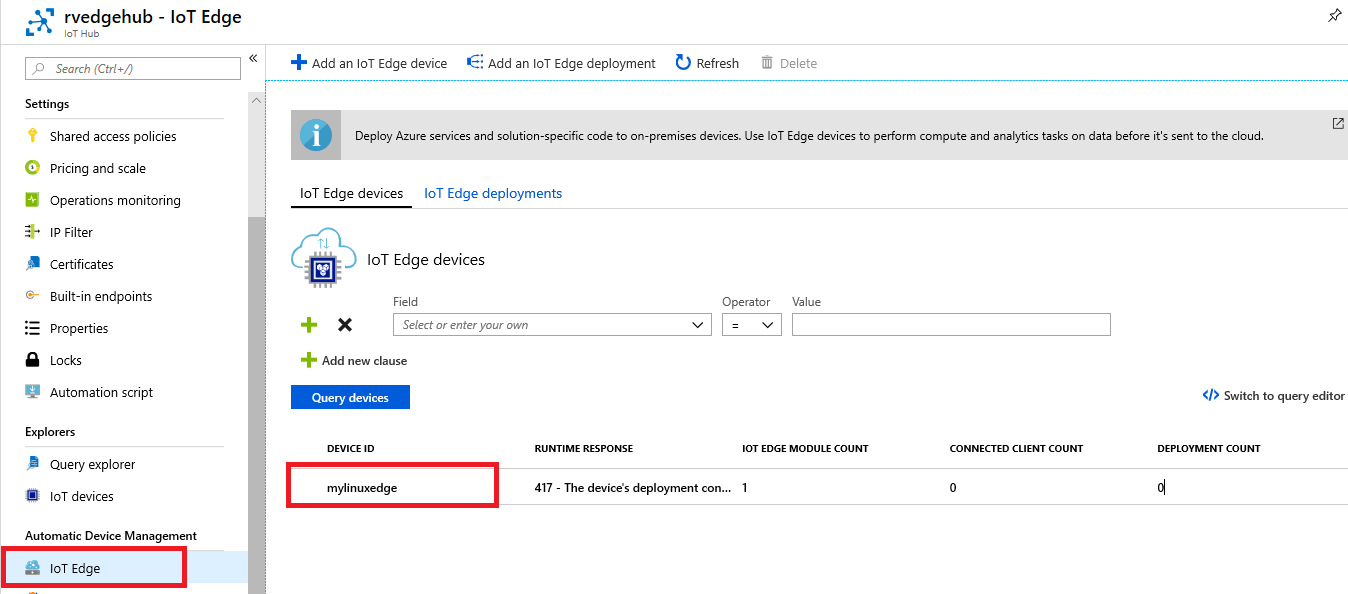
Task: Expand the Field dropdown
Action: tap(553, 325)
